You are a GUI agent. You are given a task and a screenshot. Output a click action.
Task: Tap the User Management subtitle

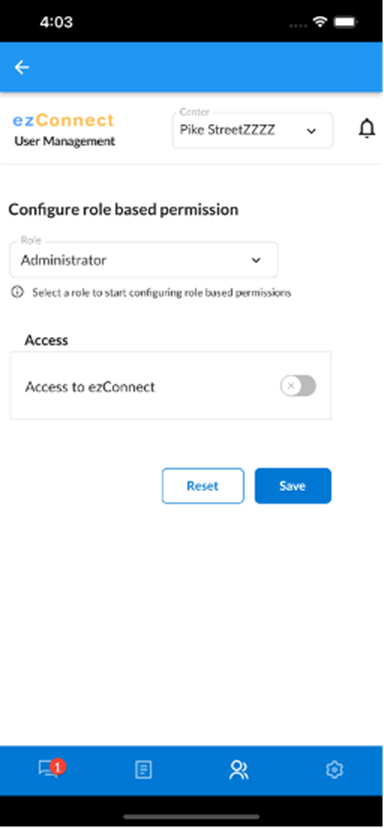(64, 142)
